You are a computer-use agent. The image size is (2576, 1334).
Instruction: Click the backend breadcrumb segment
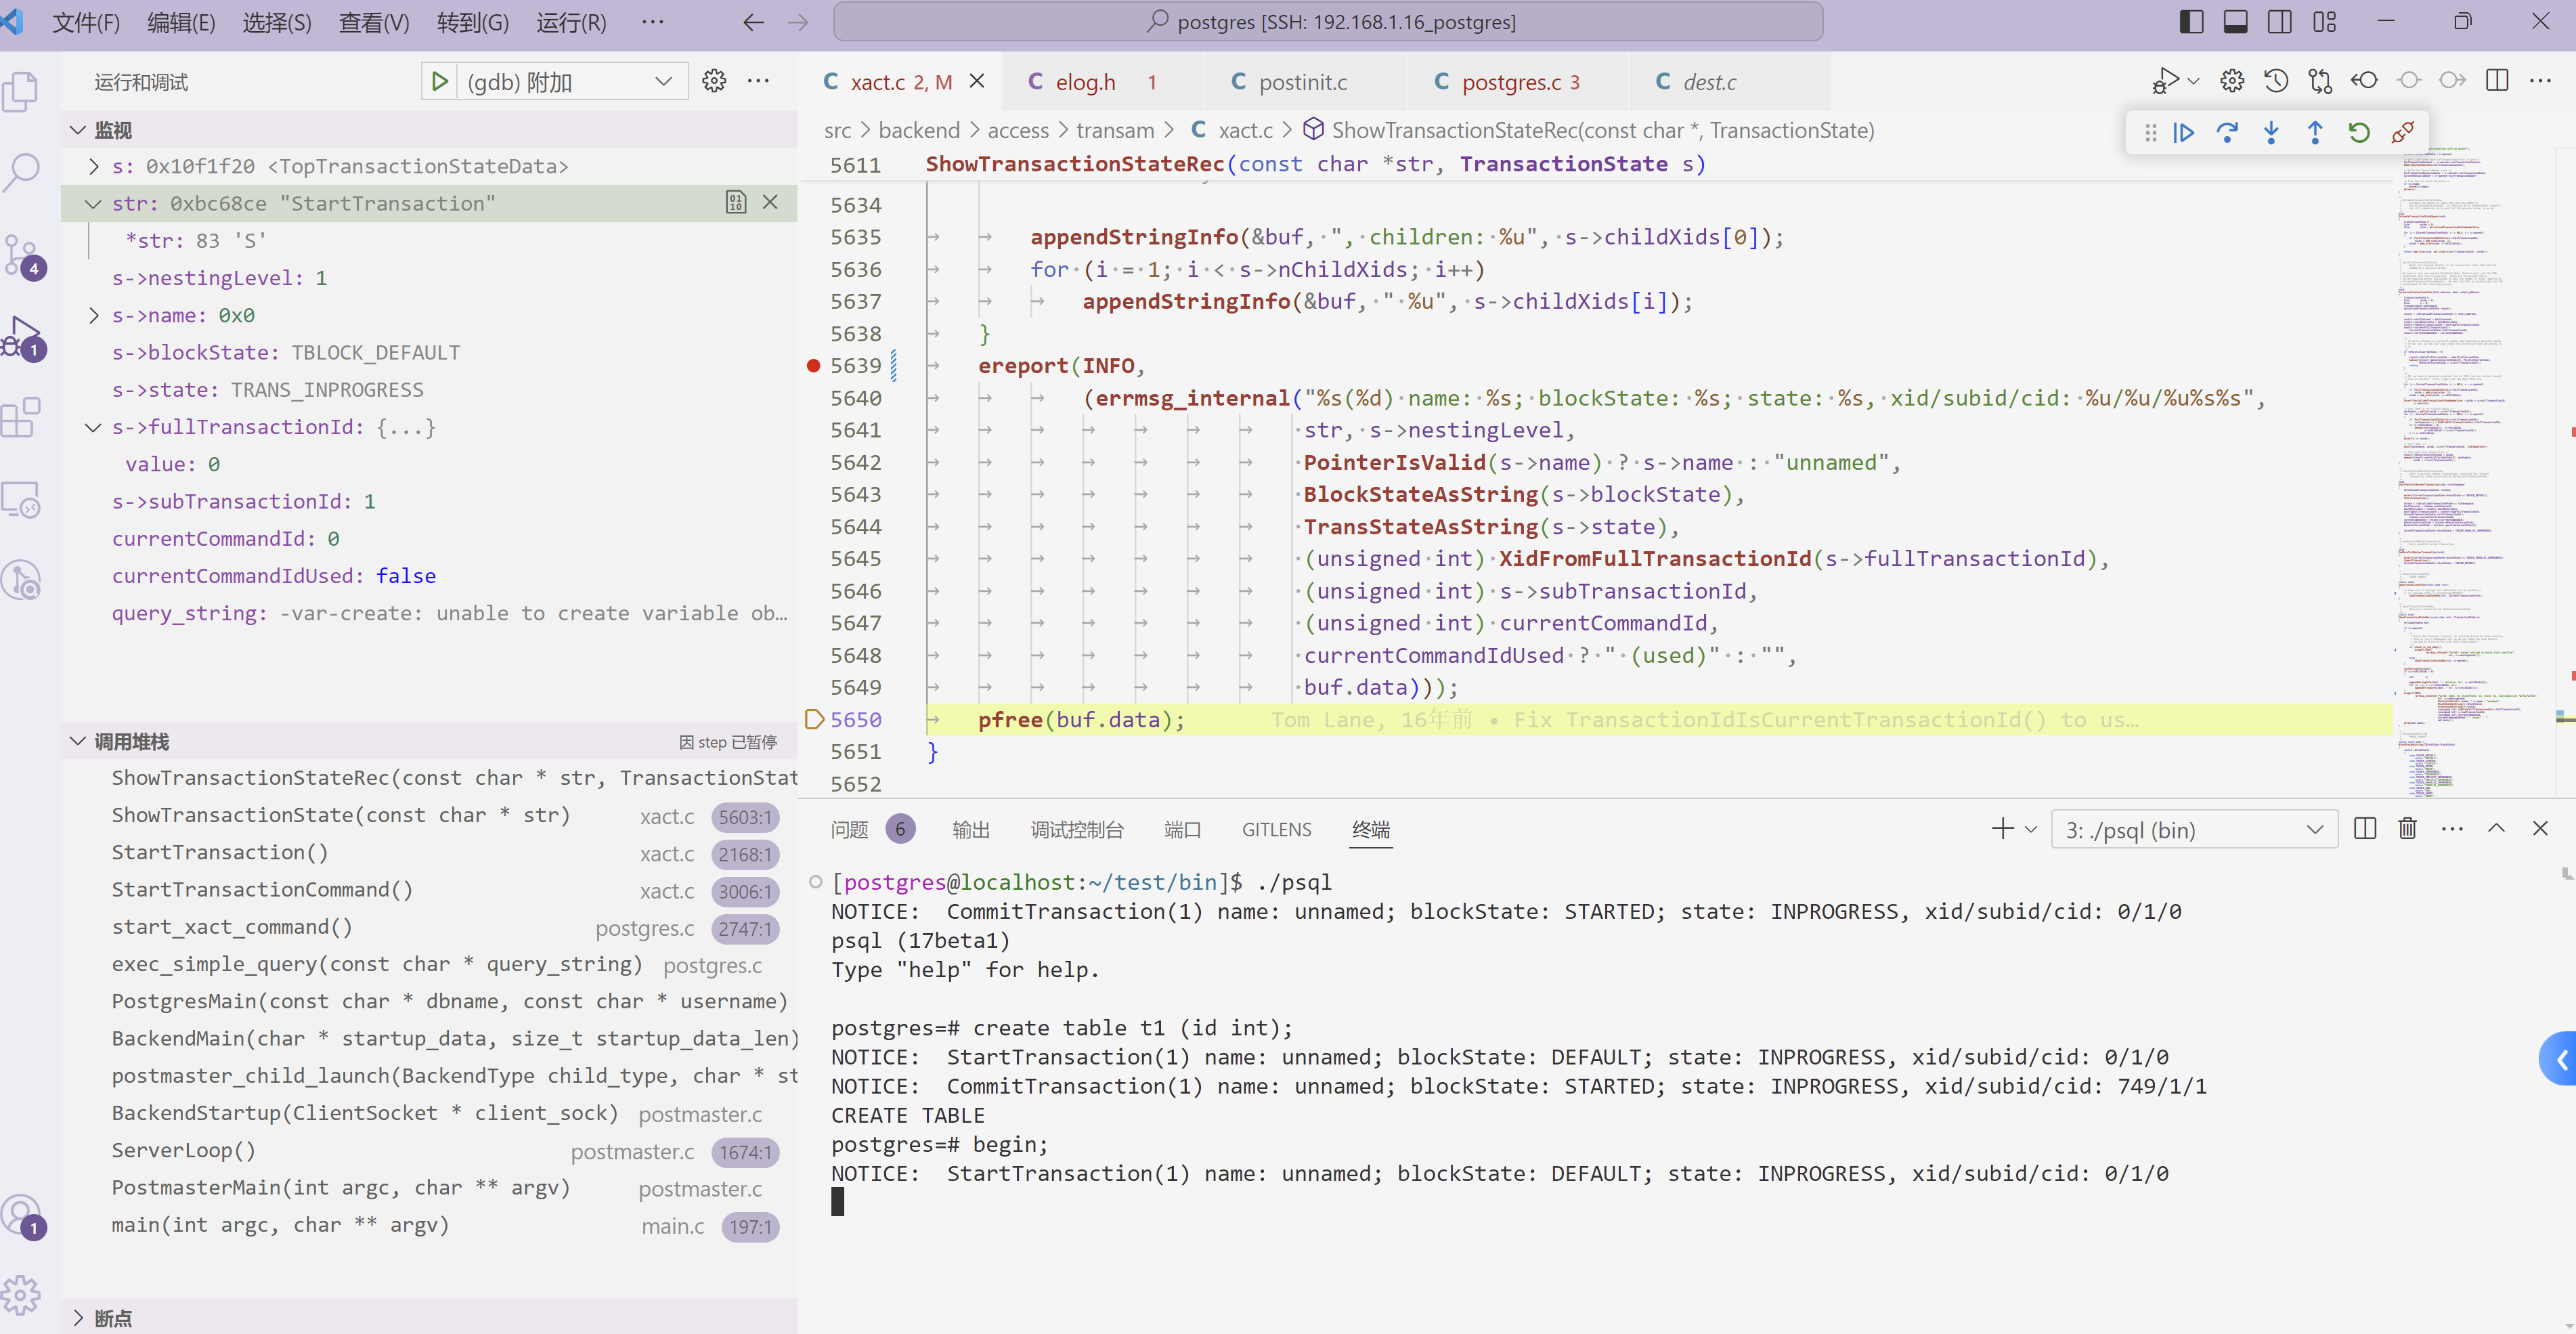919,130
